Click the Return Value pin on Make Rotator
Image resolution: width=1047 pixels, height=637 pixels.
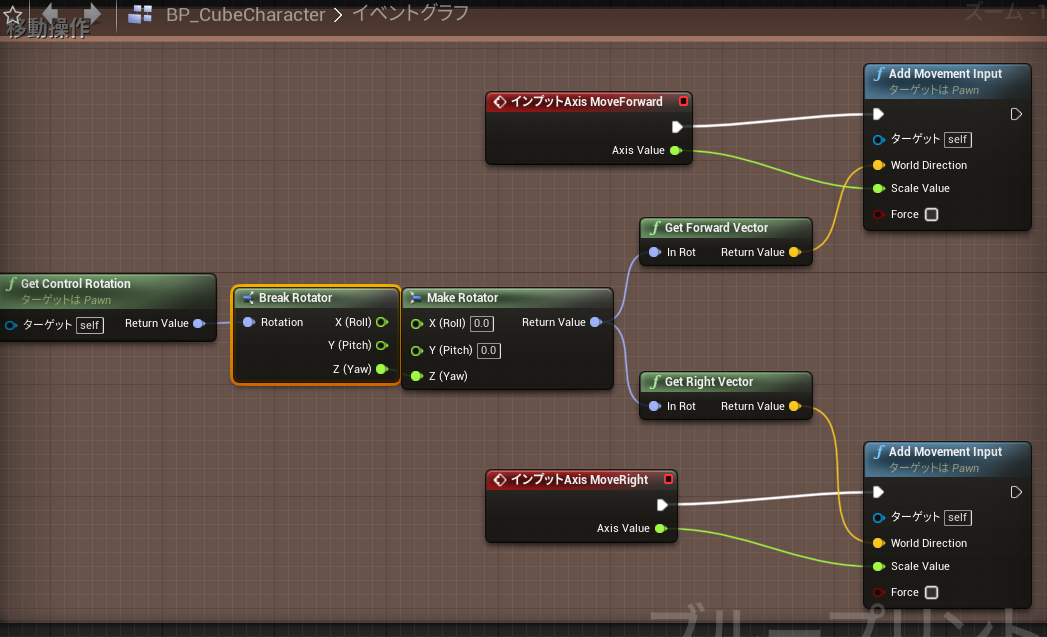(x=596, y=322)
